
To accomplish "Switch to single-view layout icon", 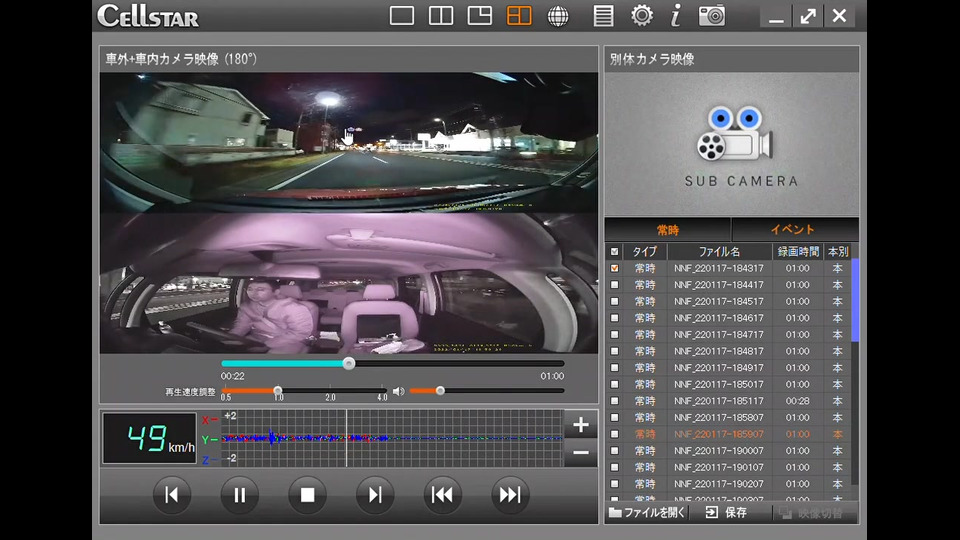I will 402,16.
